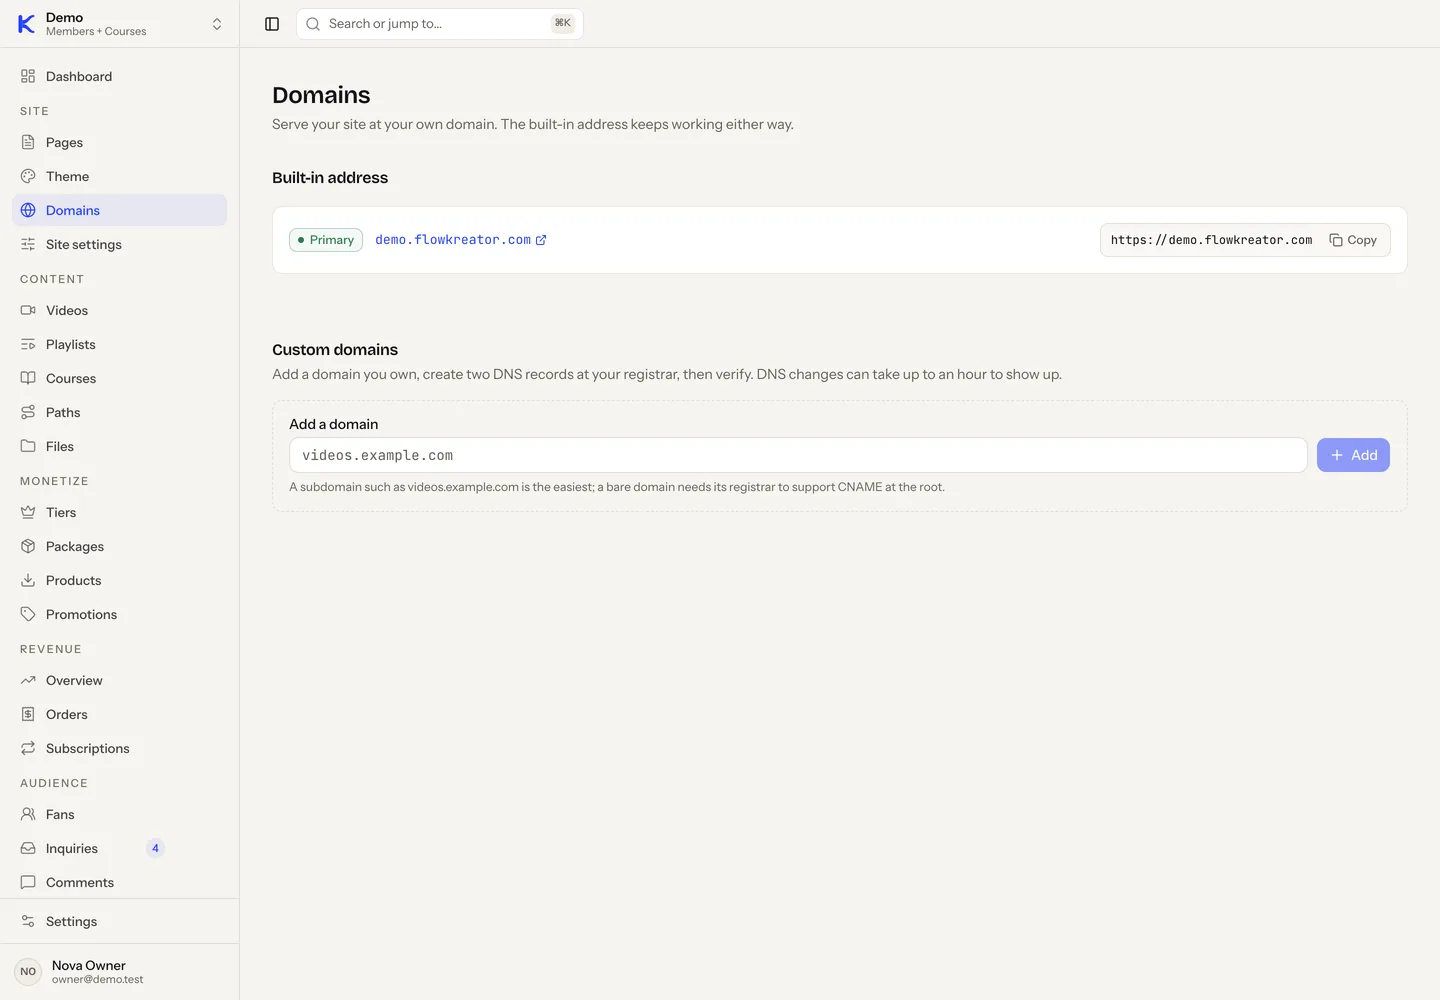Click the Site settings sliders icon
This screenshot has height=1000, width=1440.
(28, 244)
